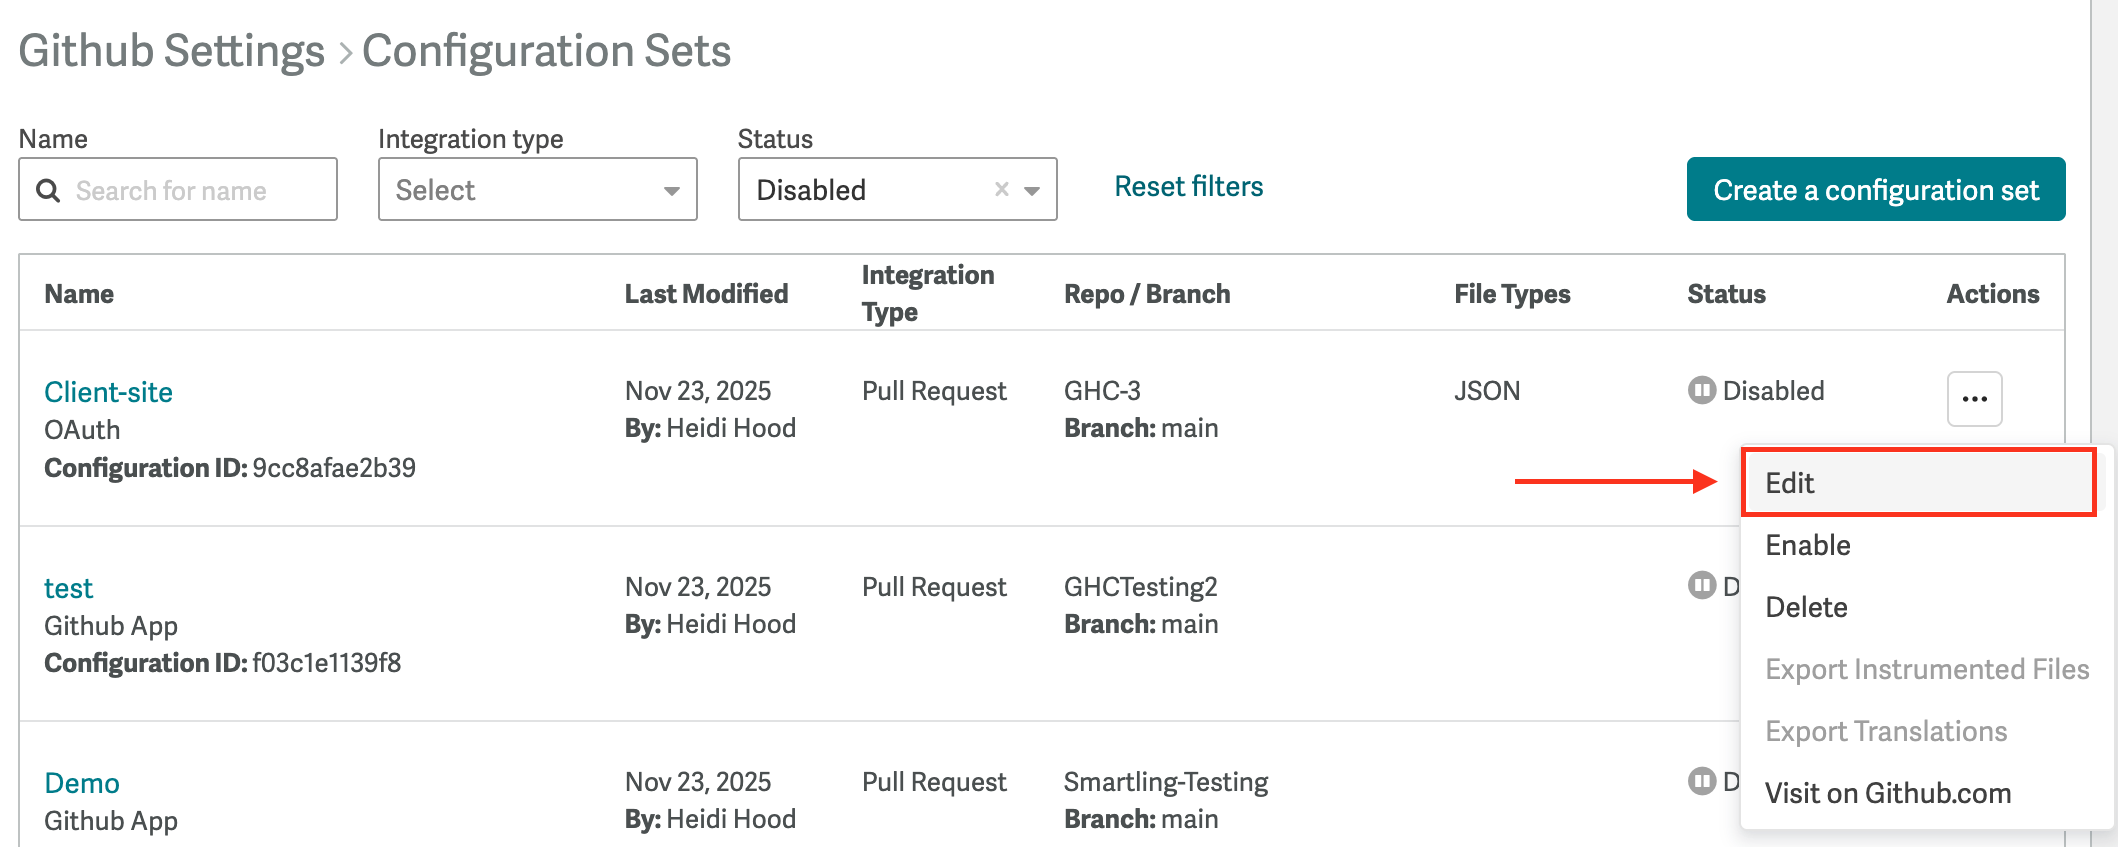Open the Status dropdown arrow

(x=1032, y=190)
